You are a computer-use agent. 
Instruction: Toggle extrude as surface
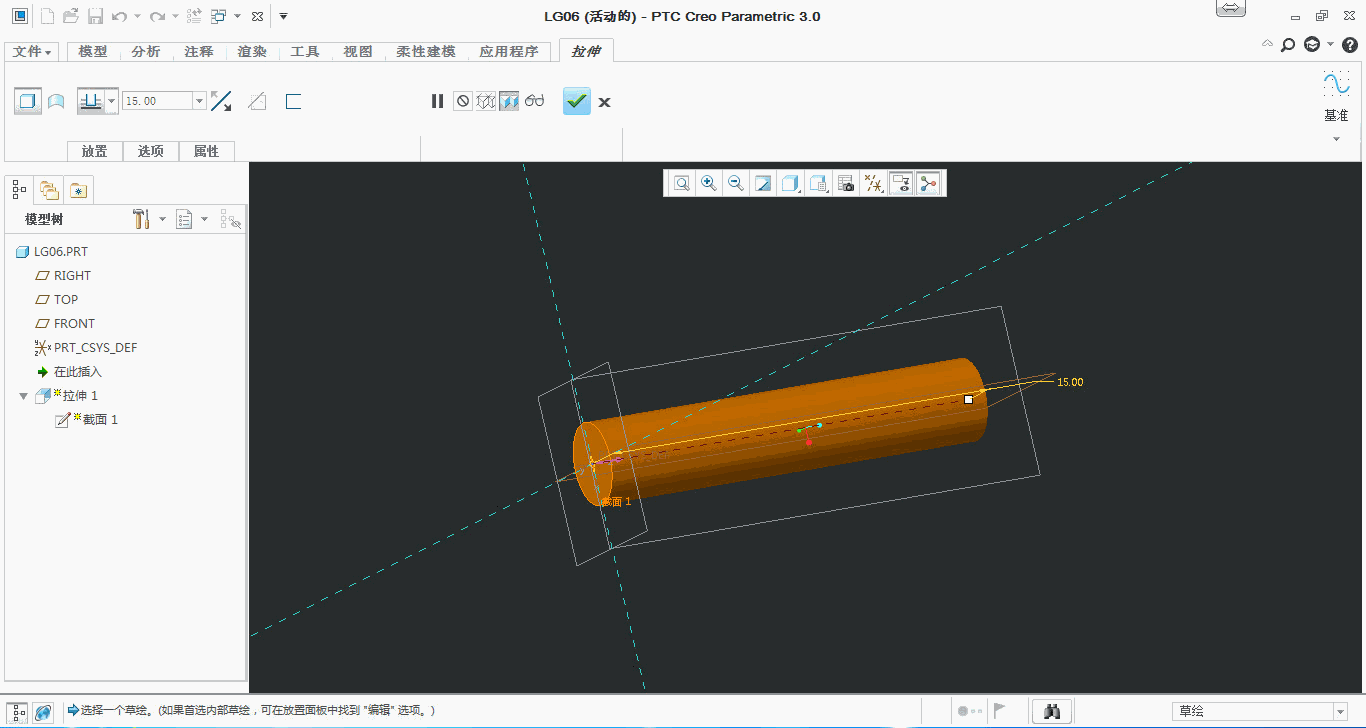point(57,101)
